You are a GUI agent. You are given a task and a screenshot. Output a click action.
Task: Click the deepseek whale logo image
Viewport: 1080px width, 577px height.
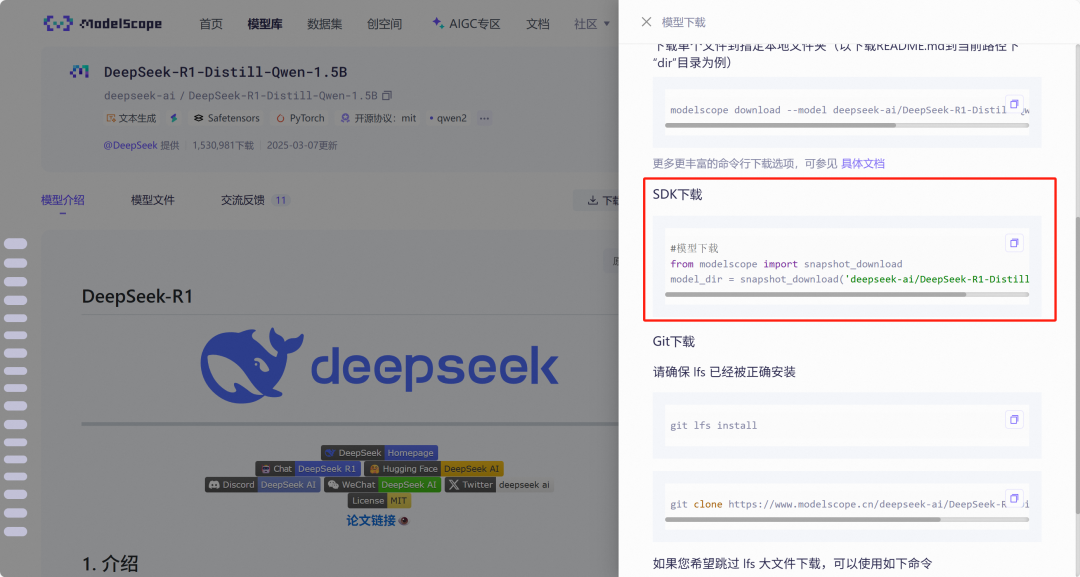pyautogui.click(x=380, y=365)
